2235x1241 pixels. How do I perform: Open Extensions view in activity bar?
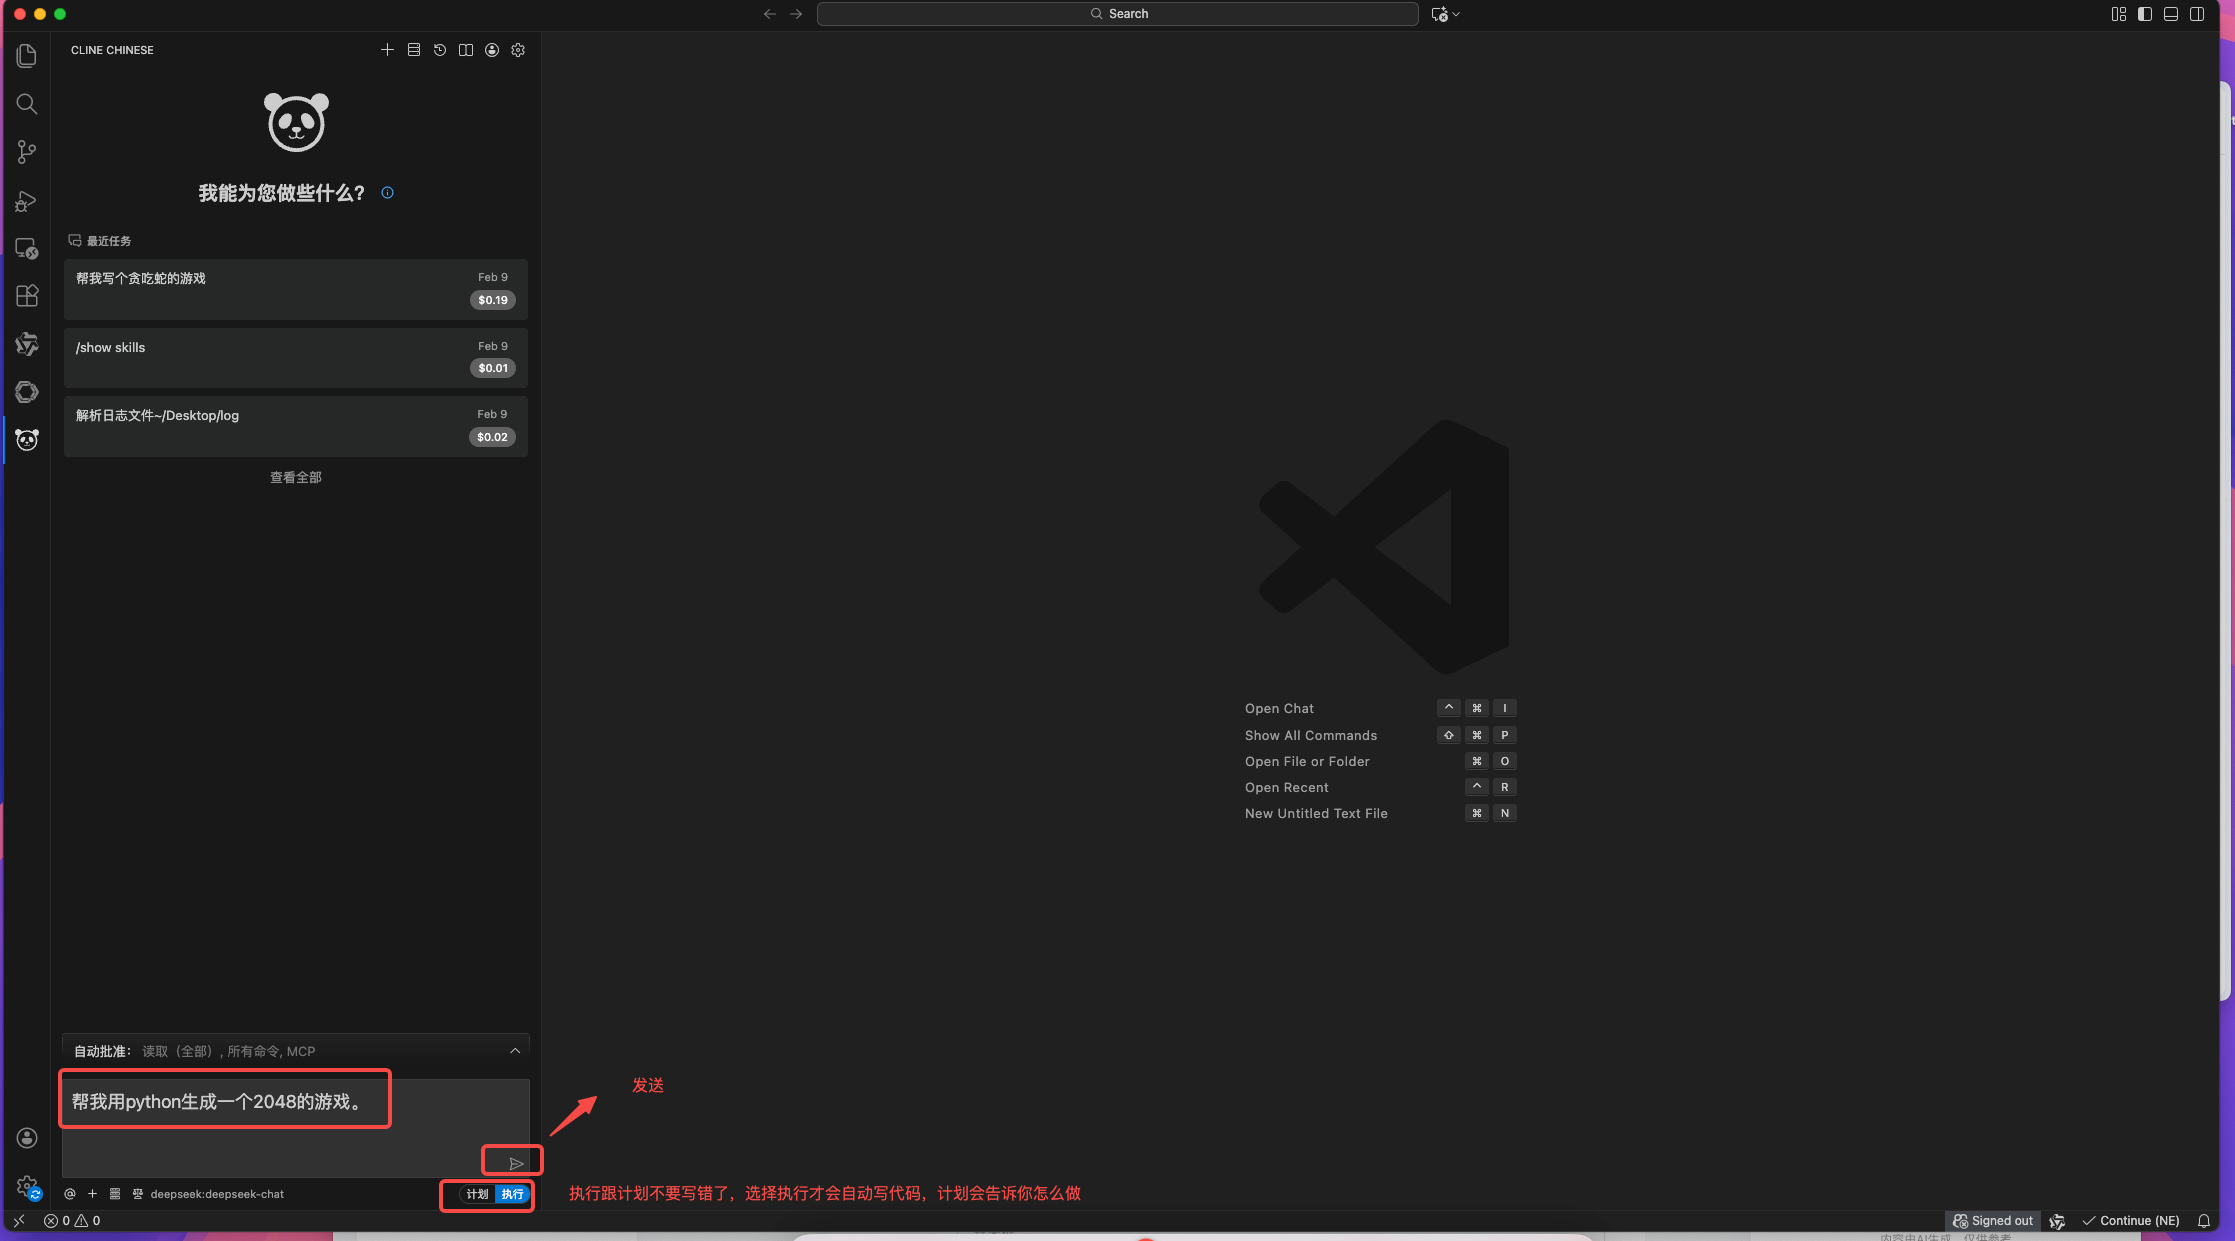27,296
